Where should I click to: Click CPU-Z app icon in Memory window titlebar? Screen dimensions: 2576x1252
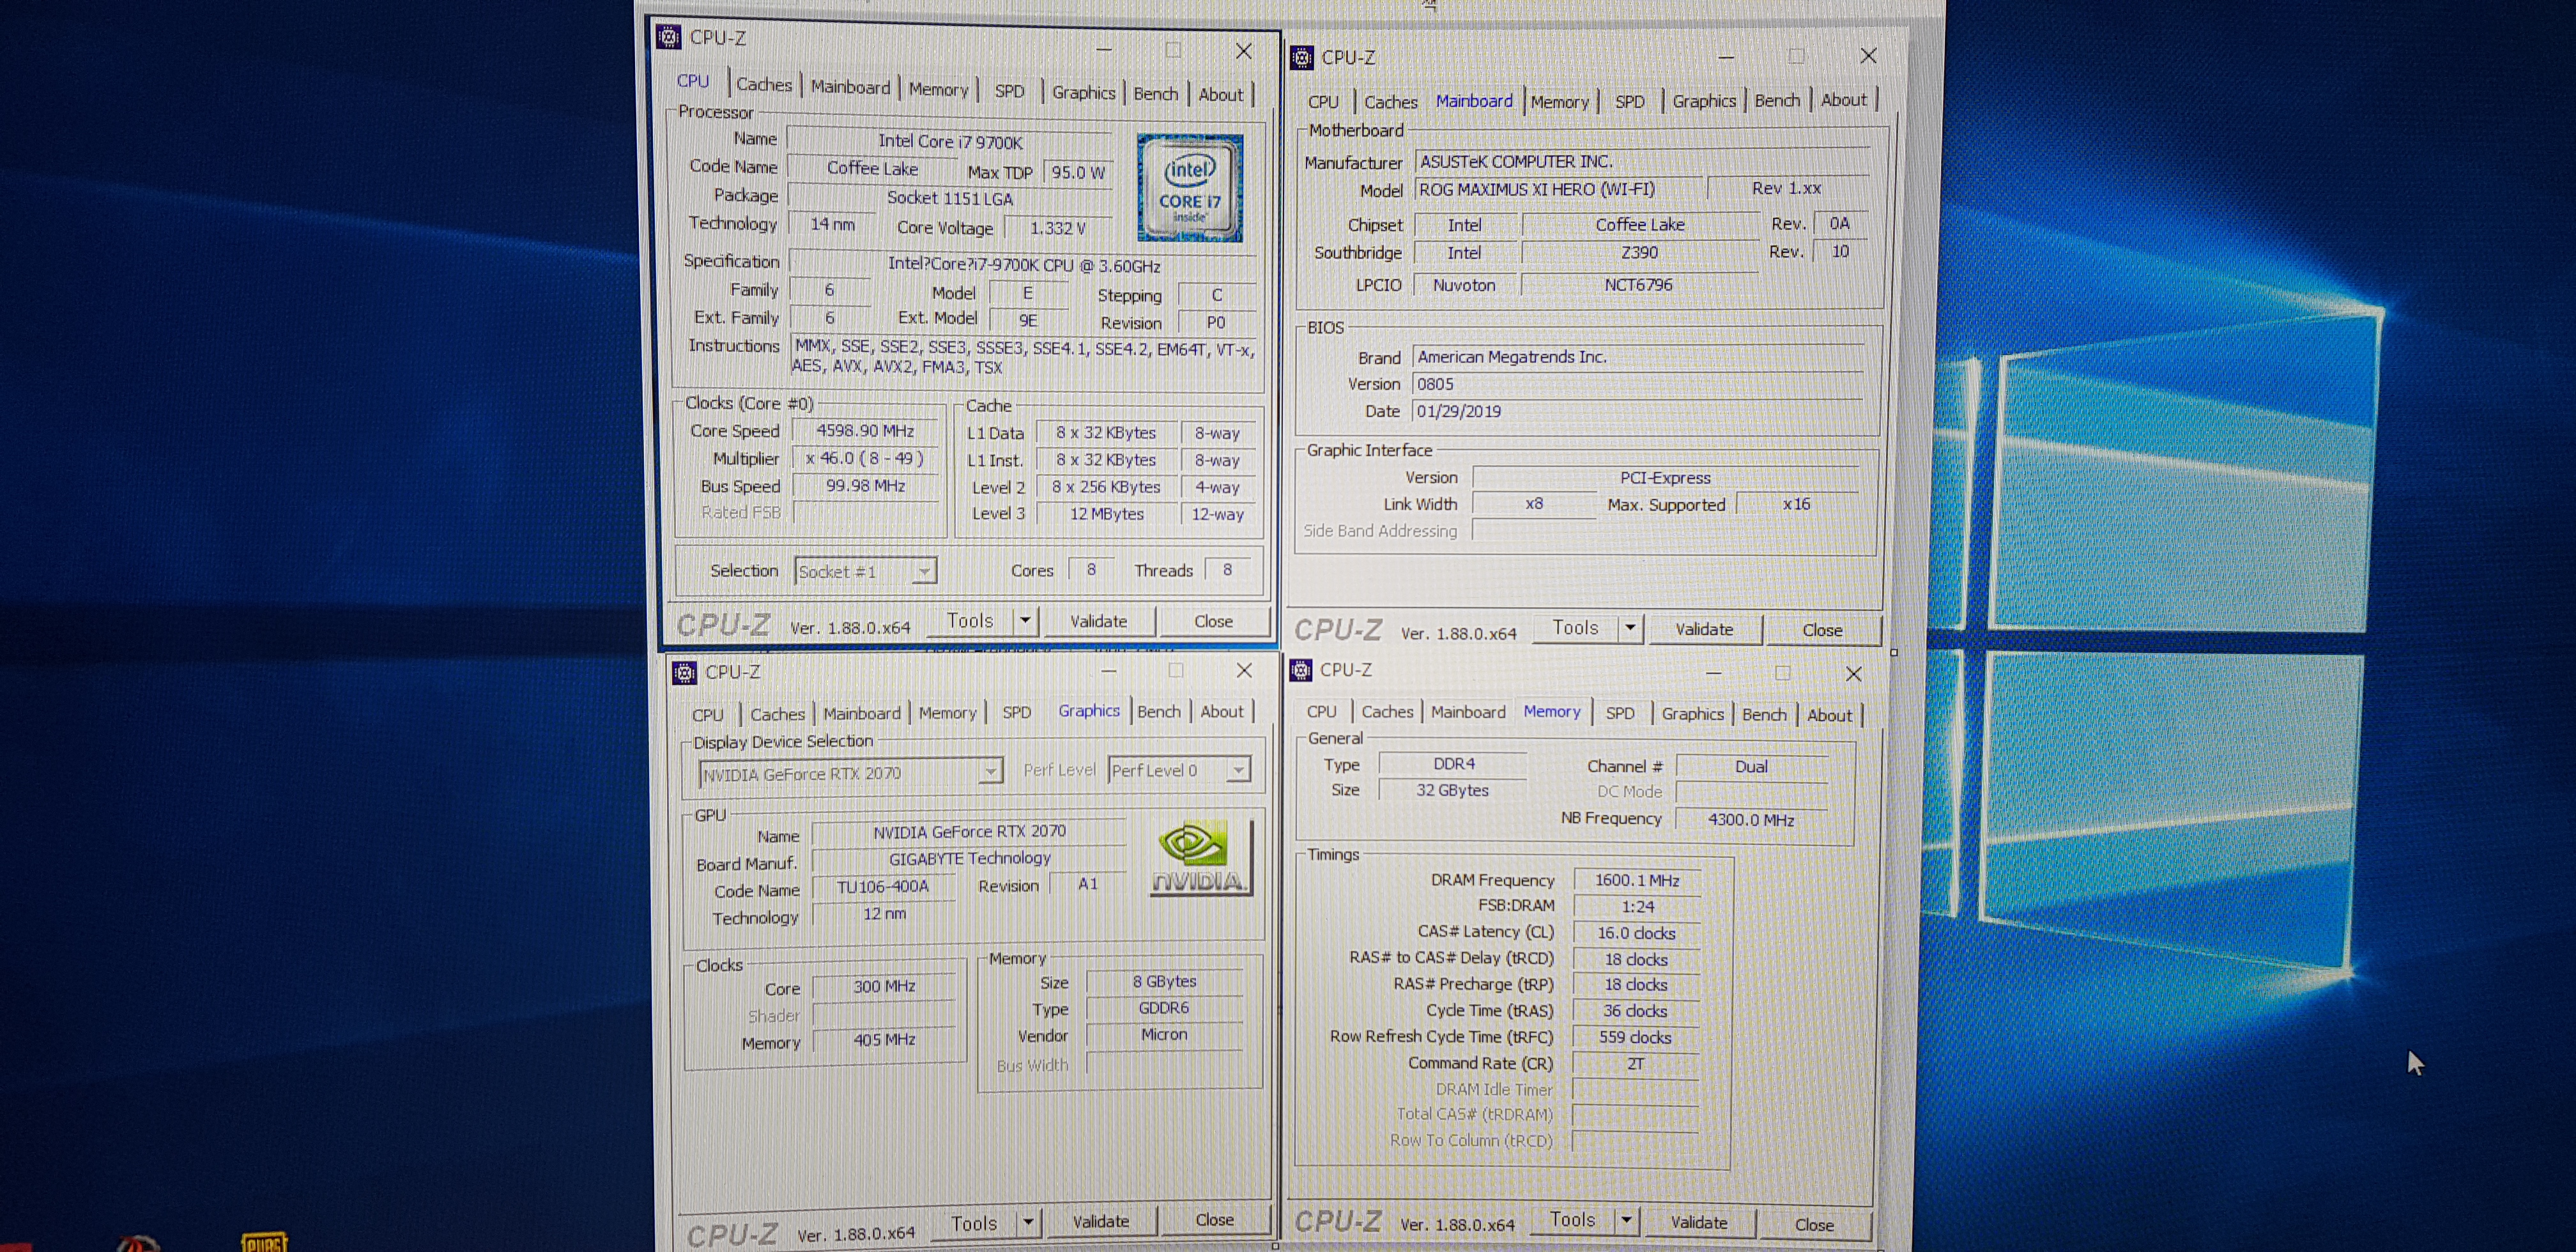point(1300,670)
